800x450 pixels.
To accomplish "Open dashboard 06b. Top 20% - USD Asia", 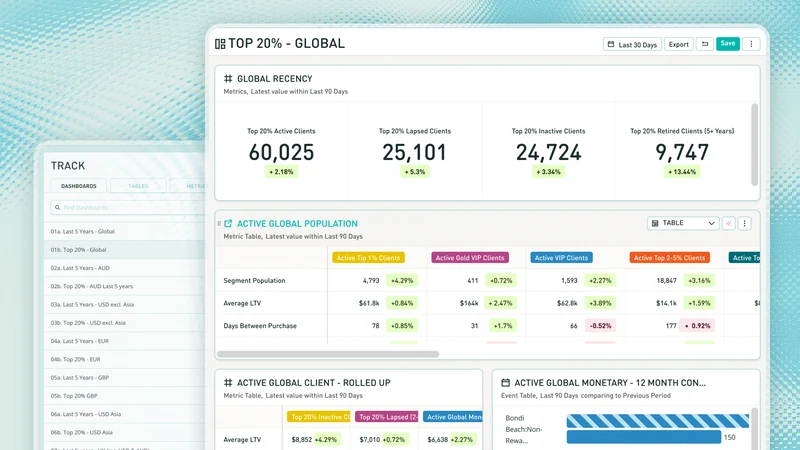I will [124, 432].
